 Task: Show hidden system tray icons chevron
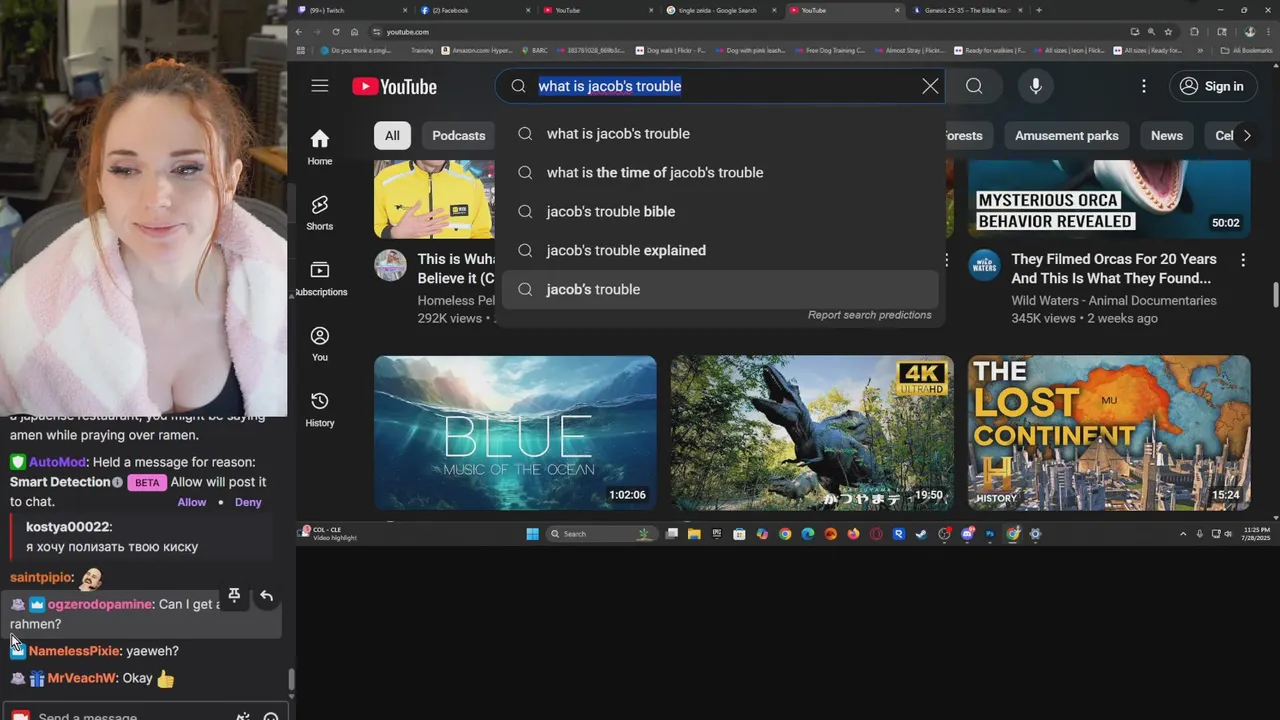click(x=1184, y=534)
